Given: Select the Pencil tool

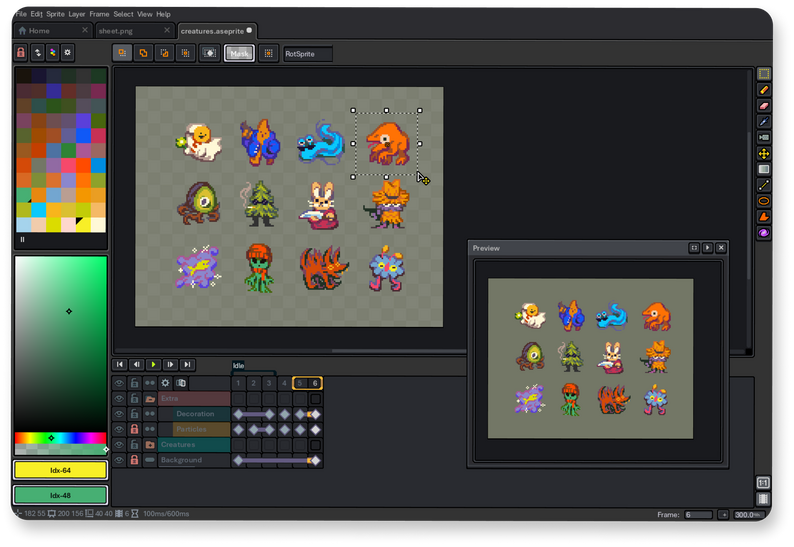Looking at the screenshot, I should point(764,89).
